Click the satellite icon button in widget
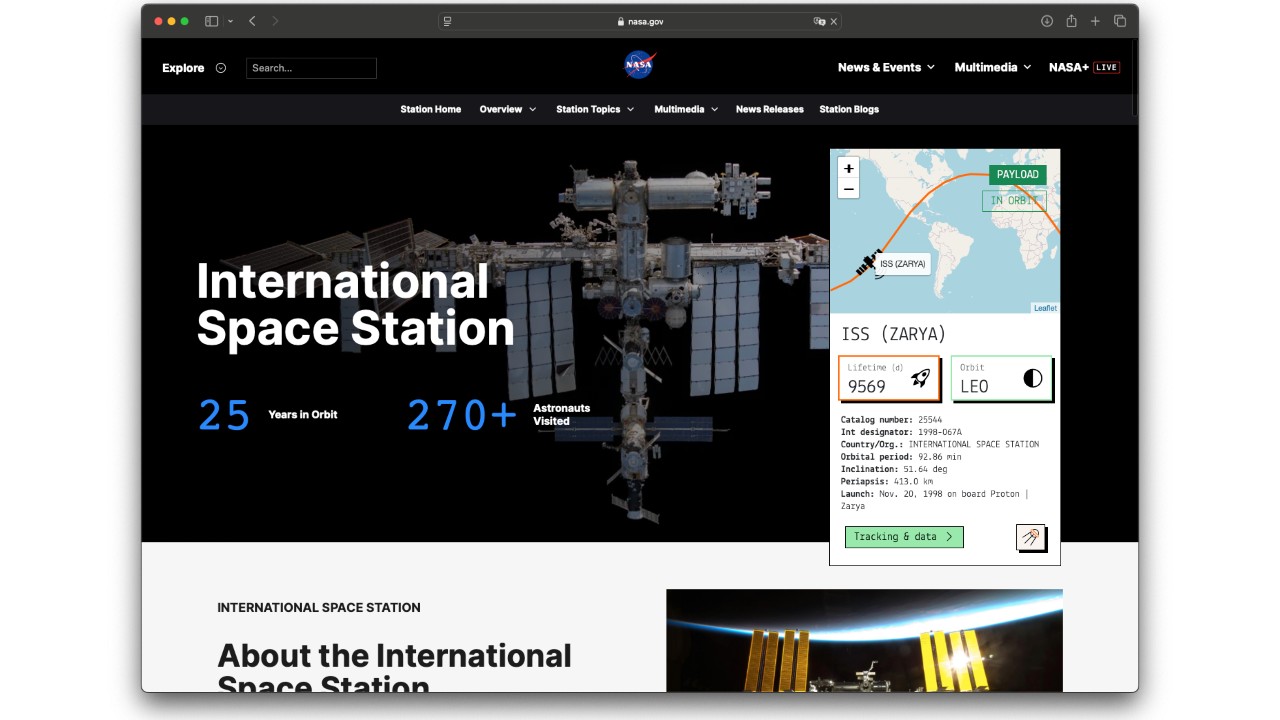The image size is (1280, 720). pos(1031,537)
